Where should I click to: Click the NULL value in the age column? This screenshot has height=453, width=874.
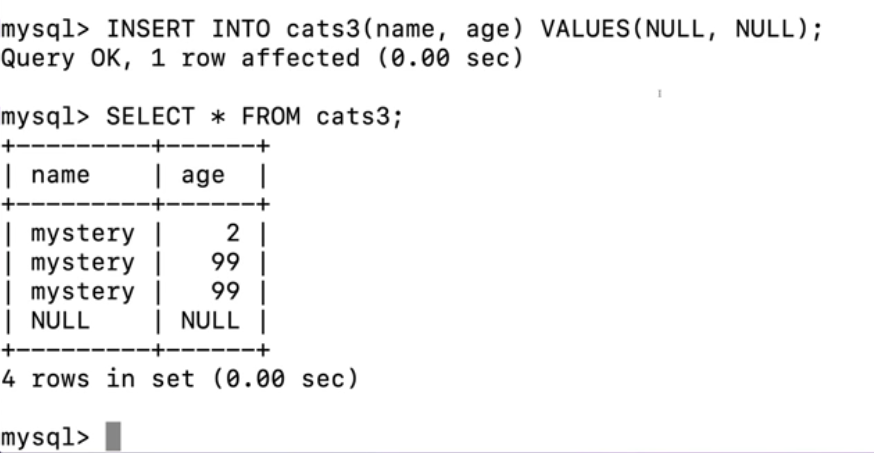[x=210, y=320]
